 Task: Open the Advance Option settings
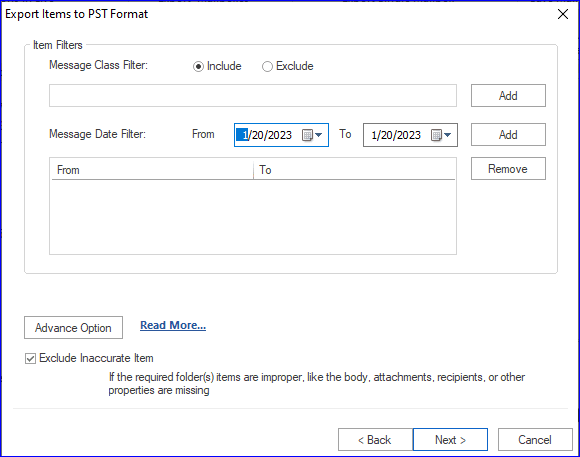pyautogui.click(x=73, y=327)
